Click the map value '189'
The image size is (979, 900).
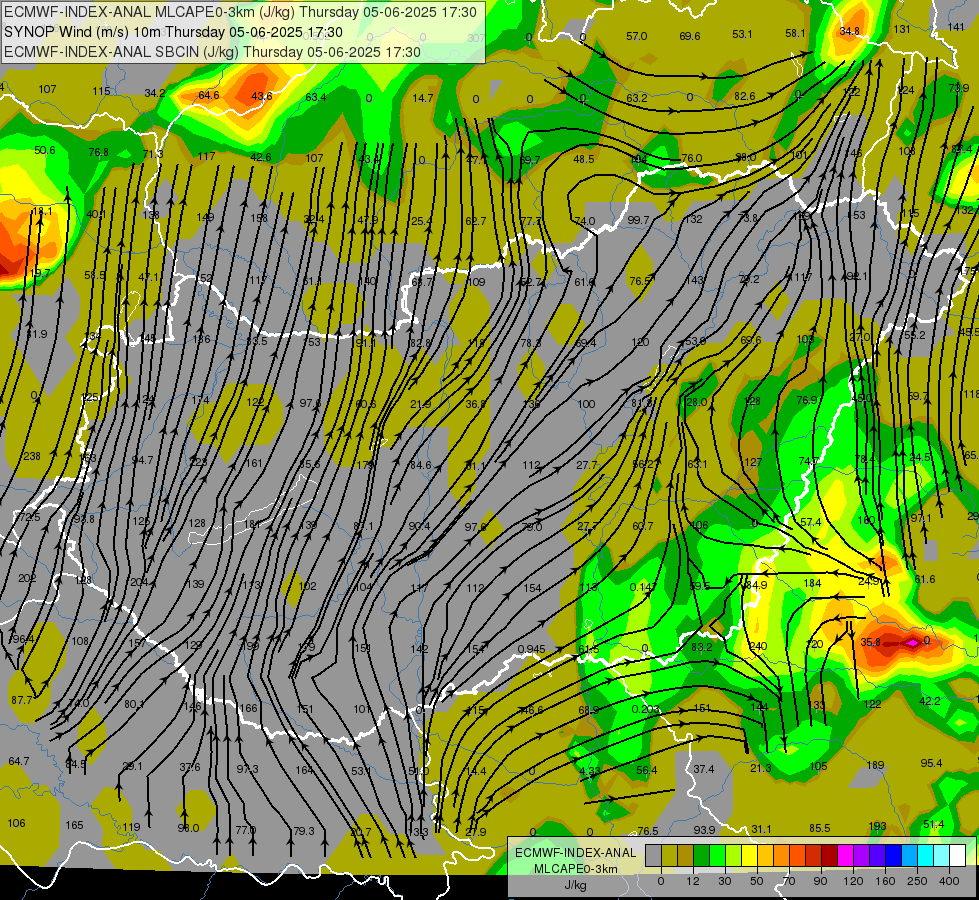(875, 765)
